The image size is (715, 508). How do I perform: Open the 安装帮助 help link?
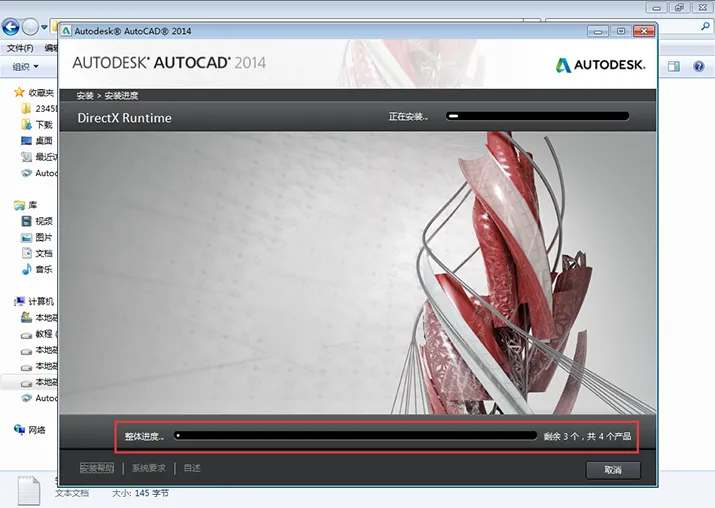click(x=97, y=468)
